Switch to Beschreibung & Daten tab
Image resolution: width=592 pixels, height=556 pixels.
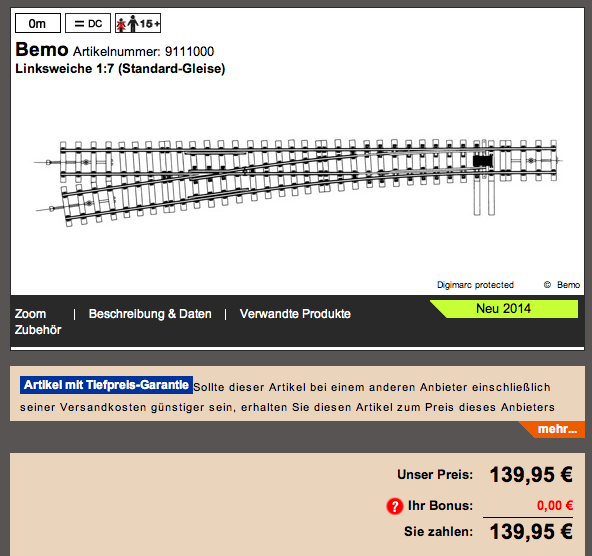pyautogui.click(x=150, y=314)
